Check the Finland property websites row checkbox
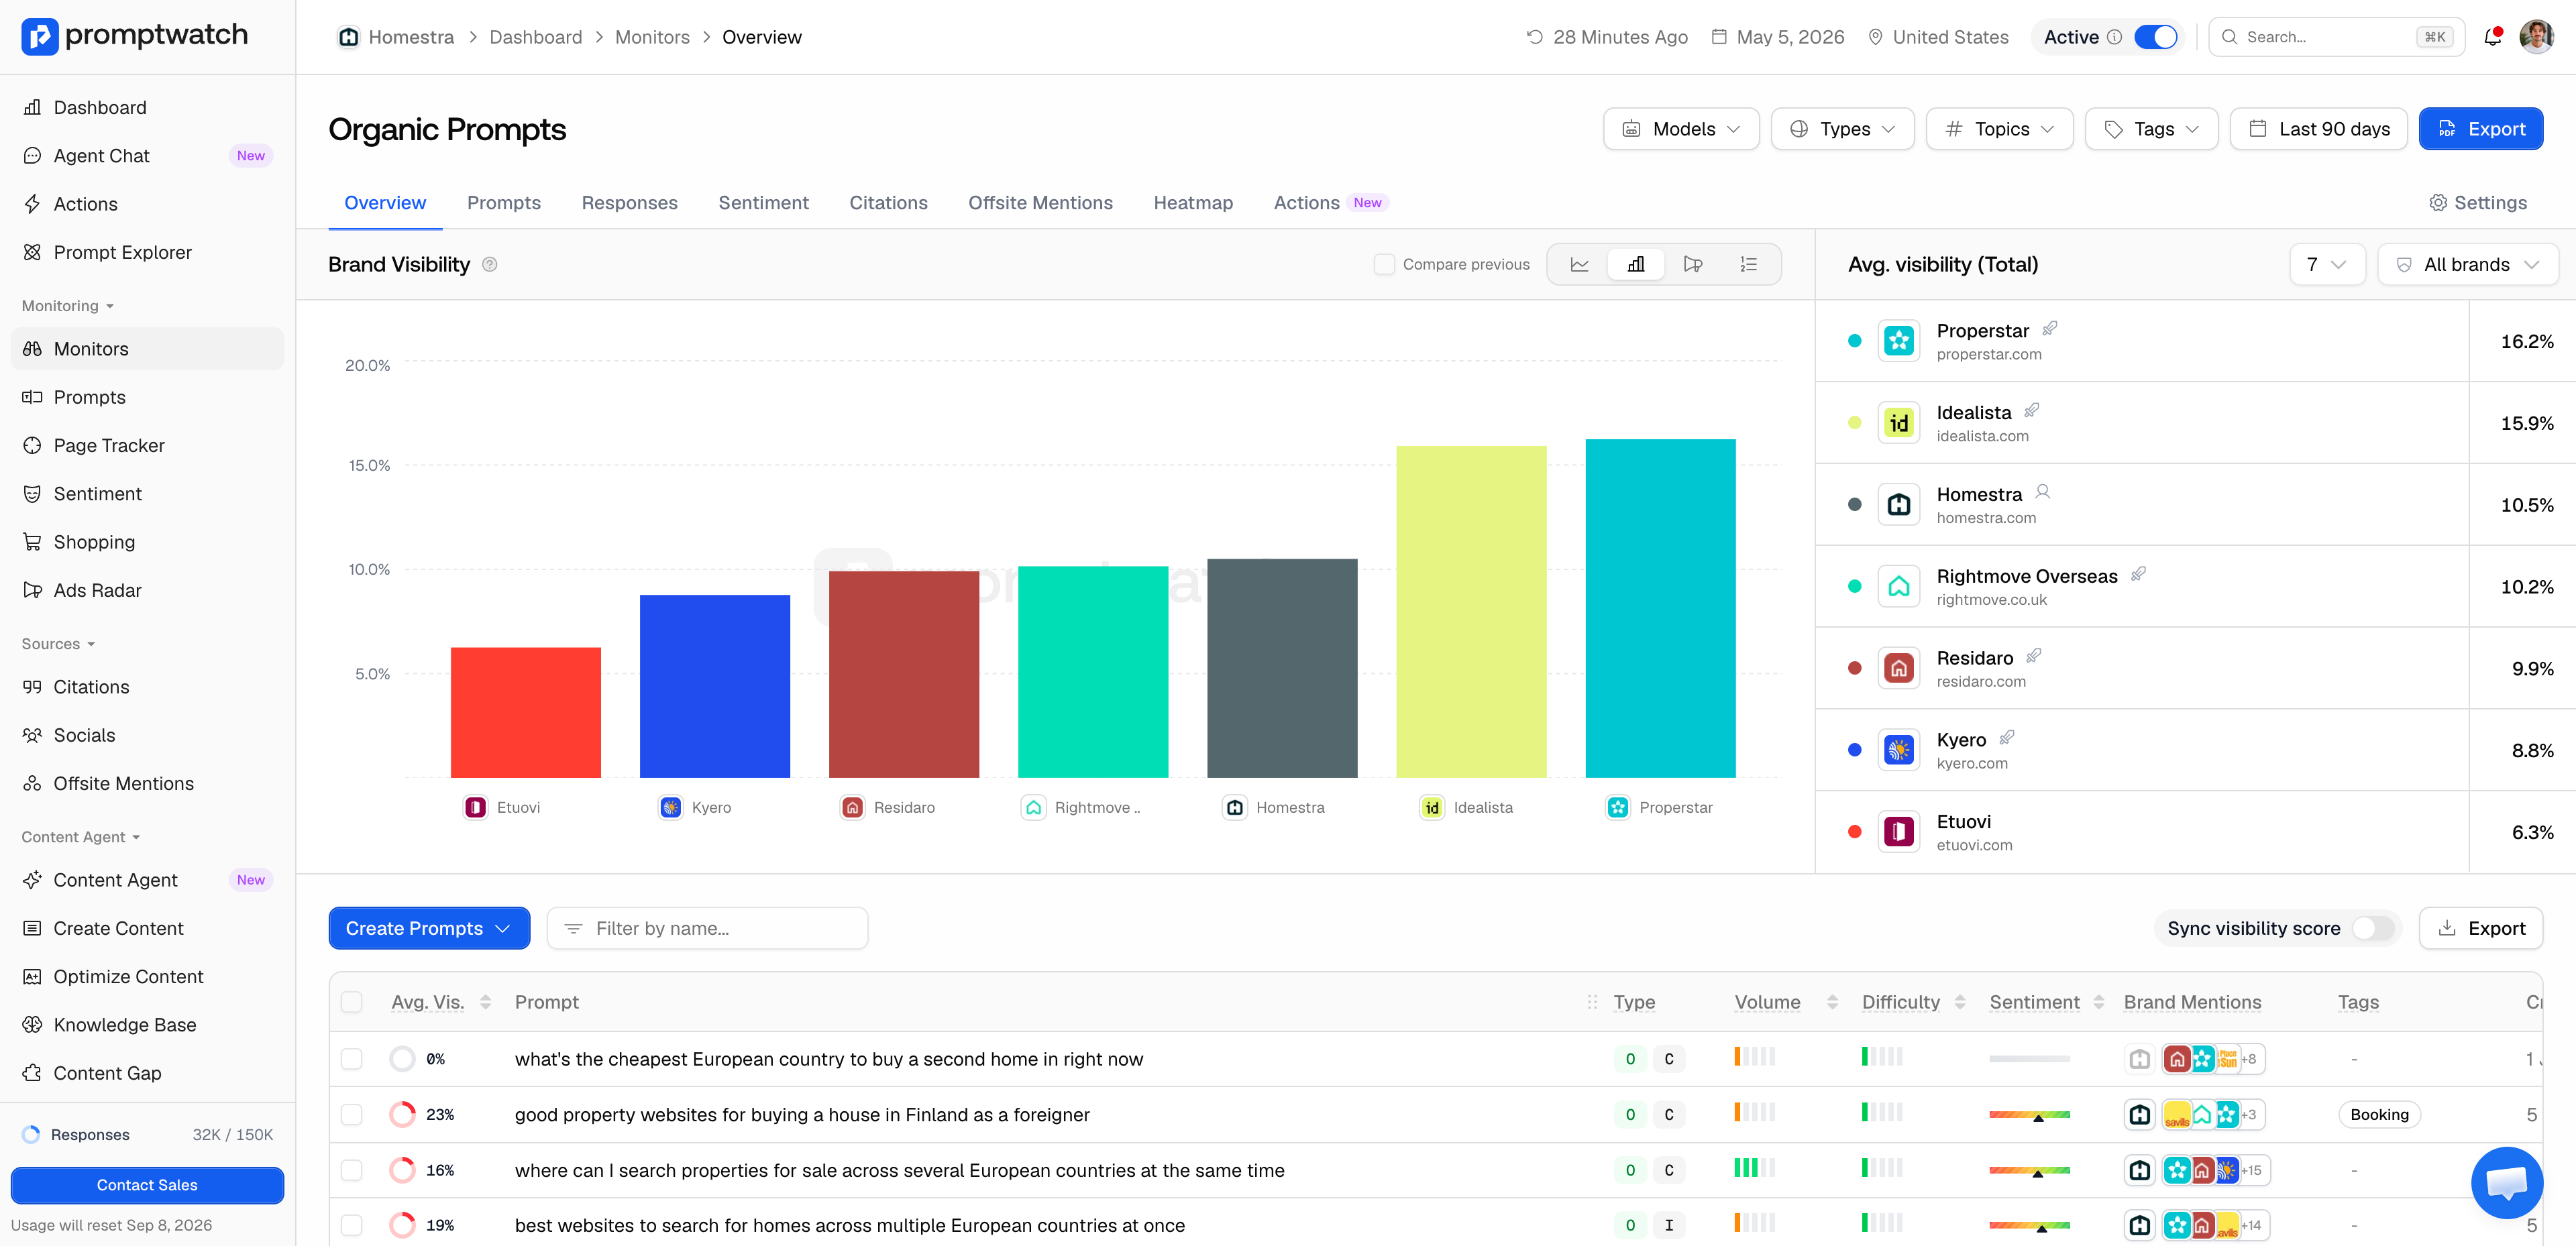This screenshot has height=1246, width=2576. 352,1115
